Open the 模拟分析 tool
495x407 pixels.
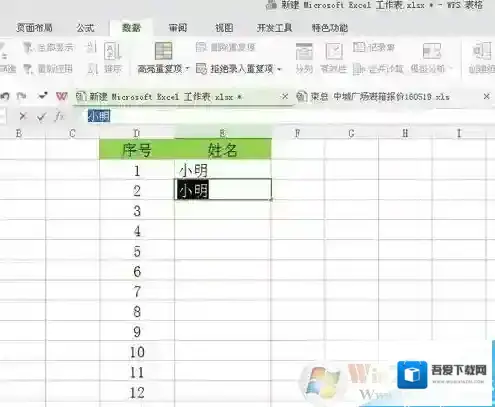click(x=431, y=57)
